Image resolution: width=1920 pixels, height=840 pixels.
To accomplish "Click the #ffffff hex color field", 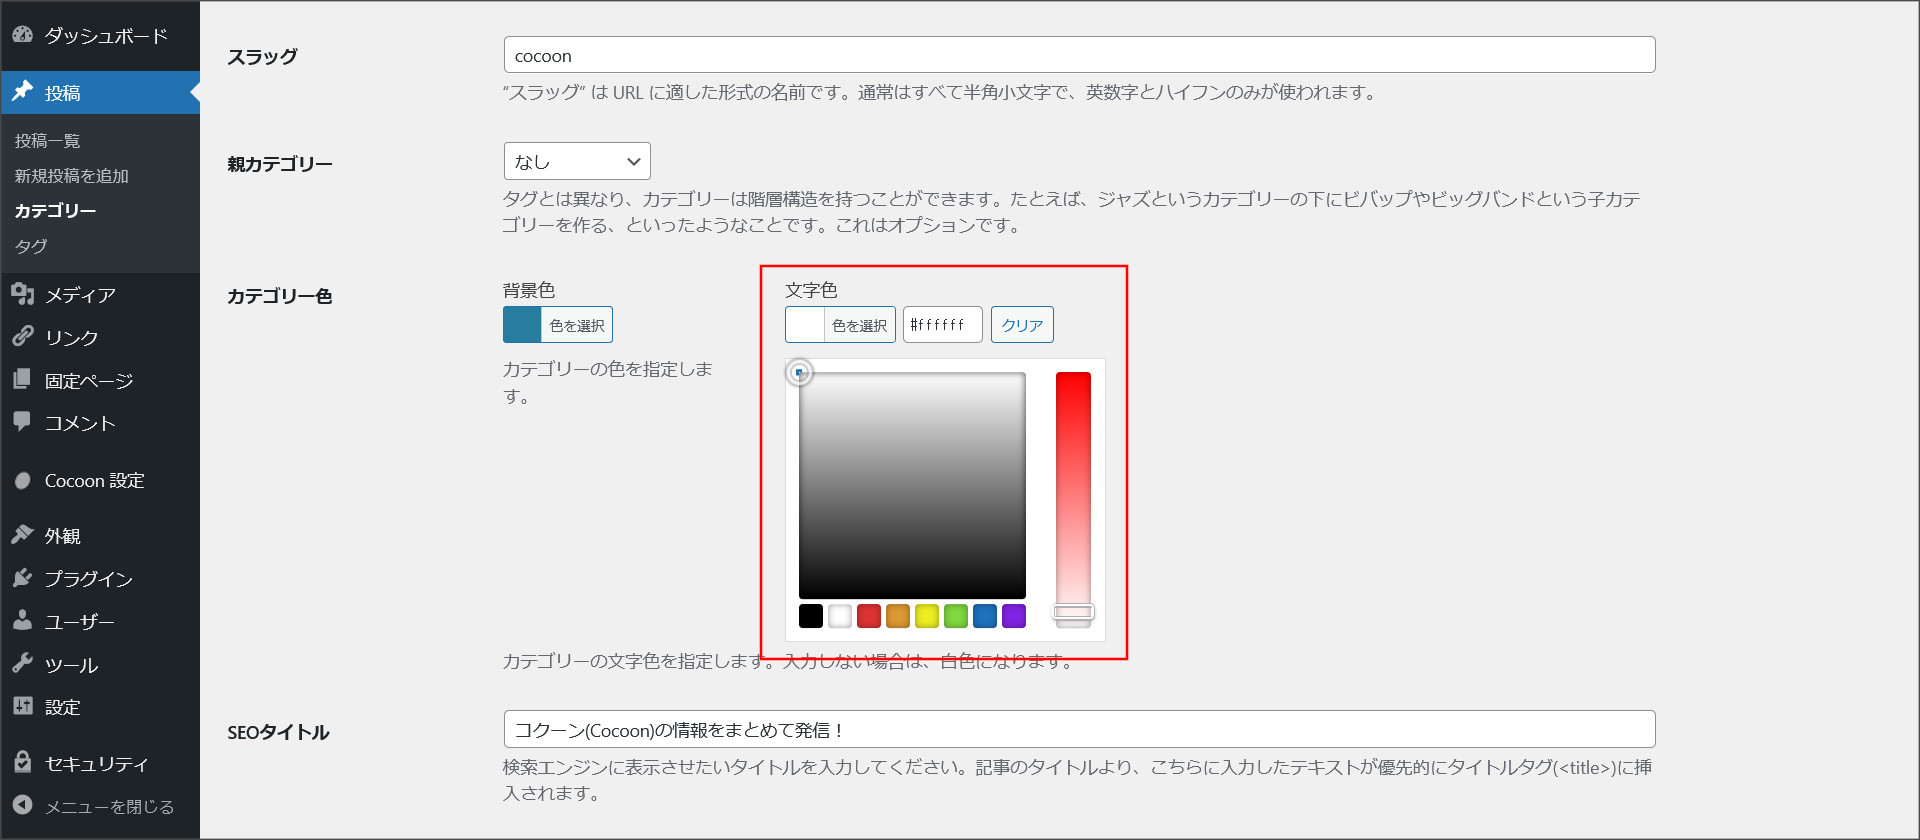I will click(943, 325).
